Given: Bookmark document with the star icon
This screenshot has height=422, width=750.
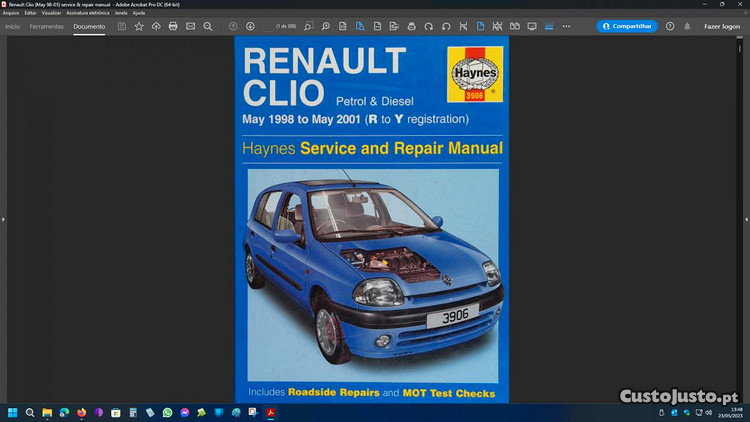Looking at the screenshot, I should 139,26.
